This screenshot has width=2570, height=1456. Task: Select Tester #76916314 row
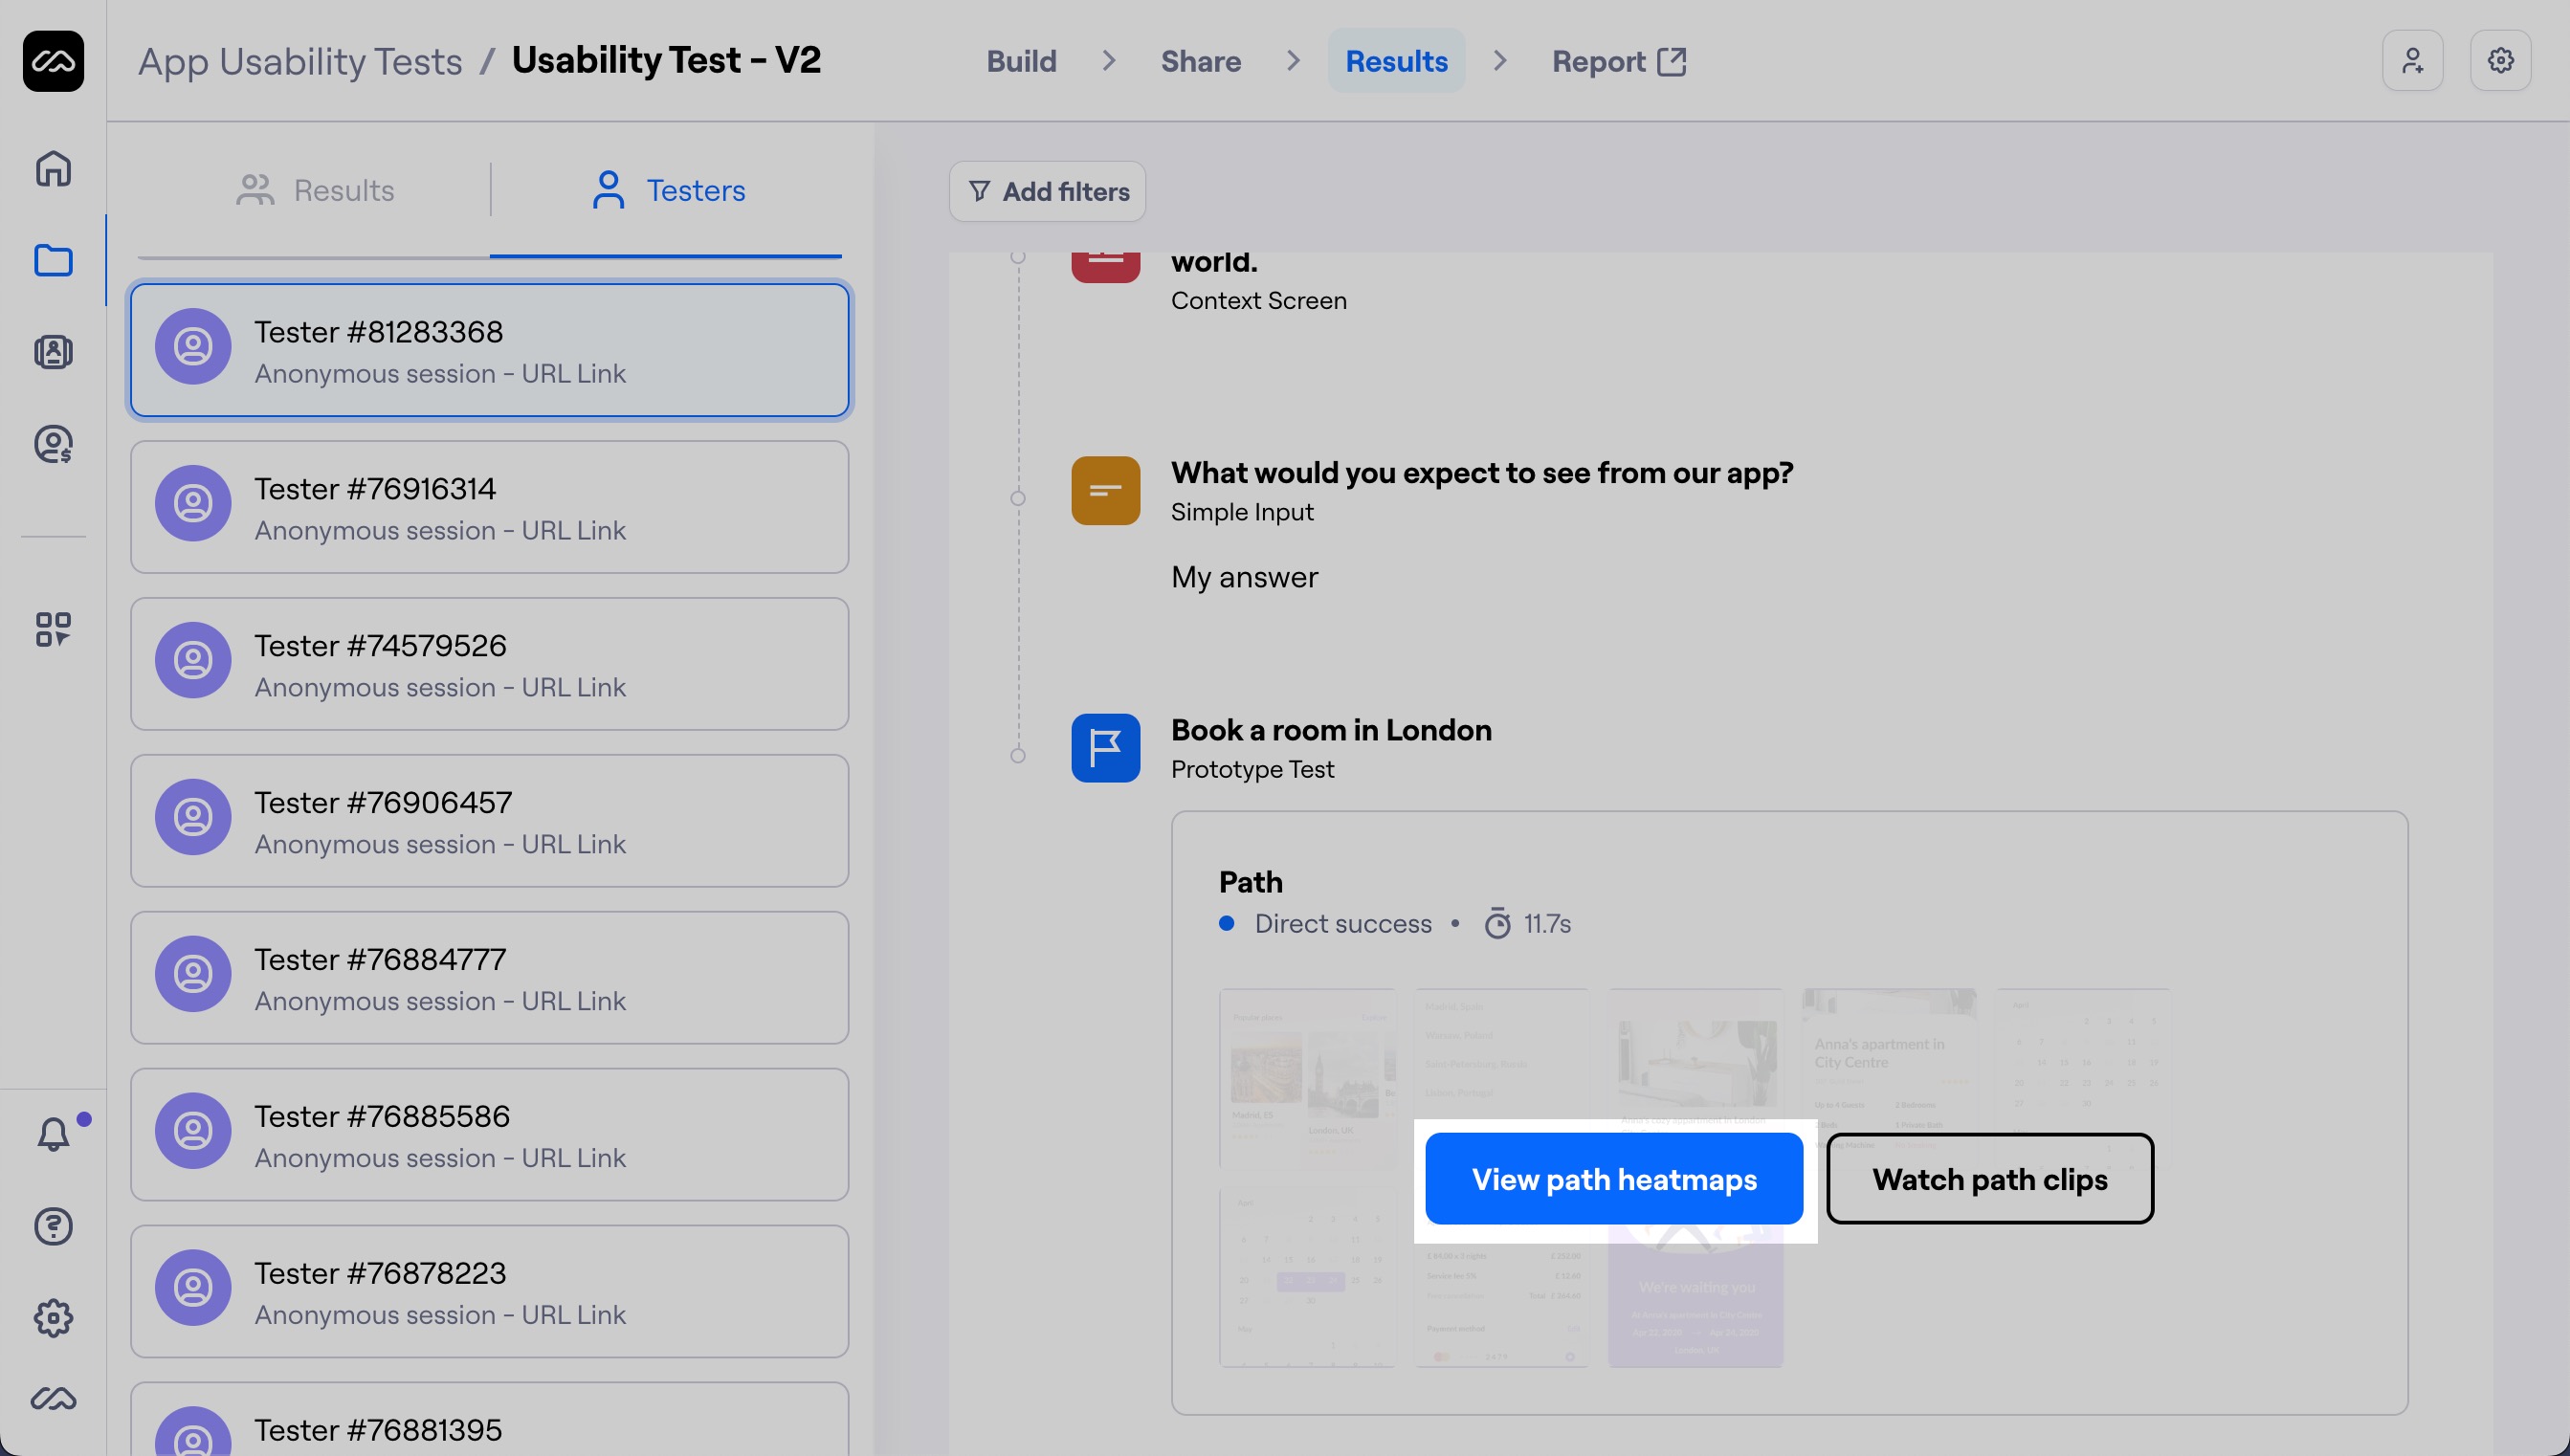[x=490, y=507]
